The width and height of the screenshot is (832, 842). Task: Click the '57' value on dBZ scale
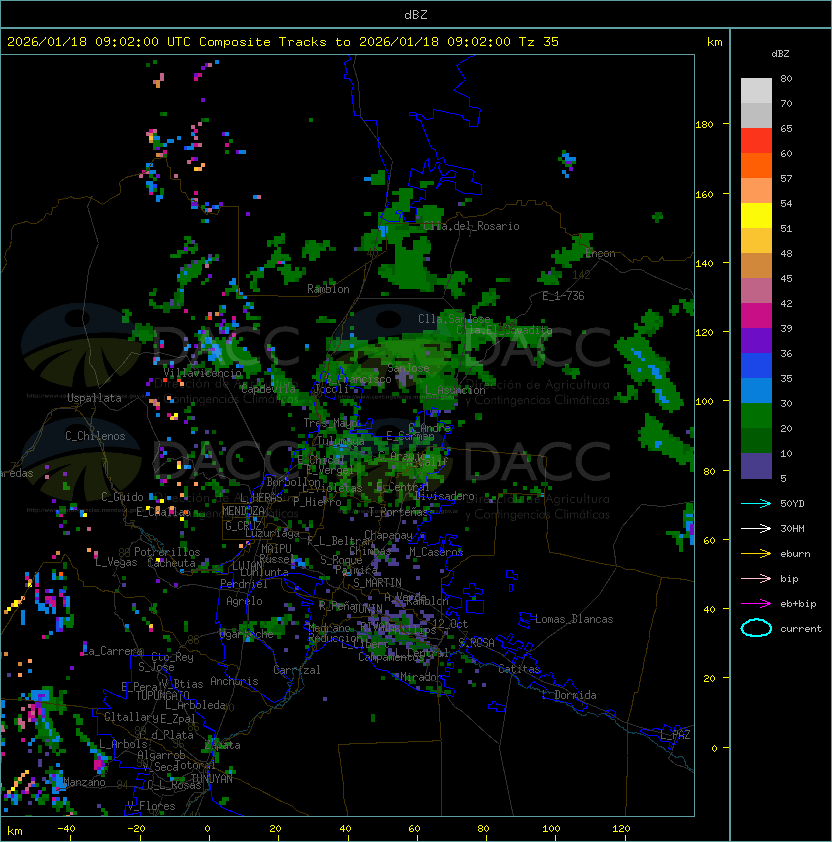(786, 178)
